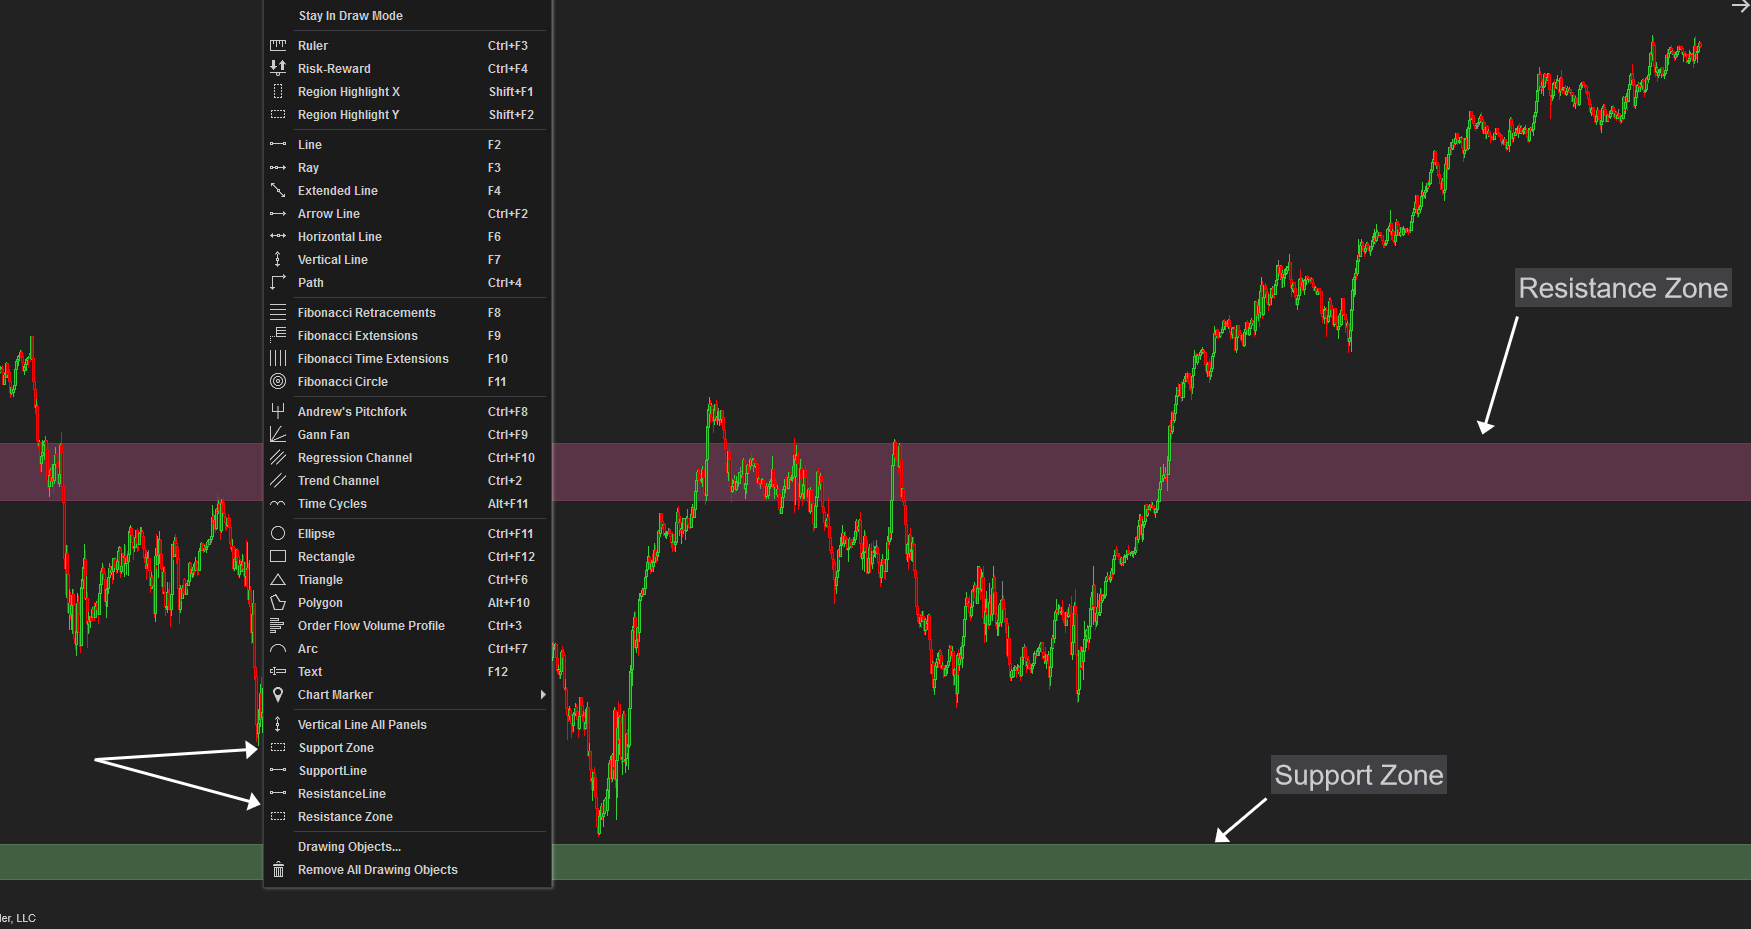
Task: Pick the Polygon tool icon
Action: (x=278, y=603)
